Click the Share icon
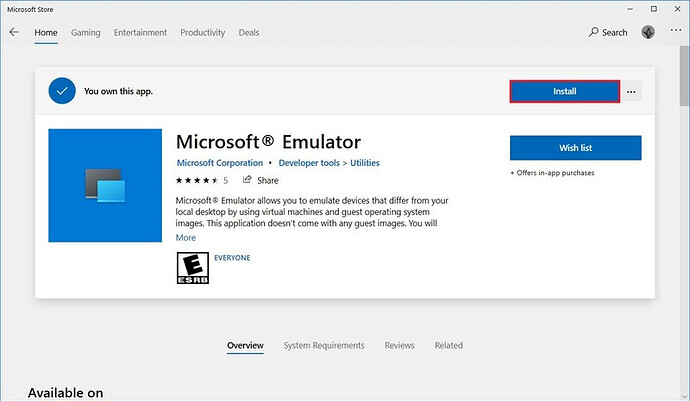This screenshot has width=690, height=401. (247, 180)
